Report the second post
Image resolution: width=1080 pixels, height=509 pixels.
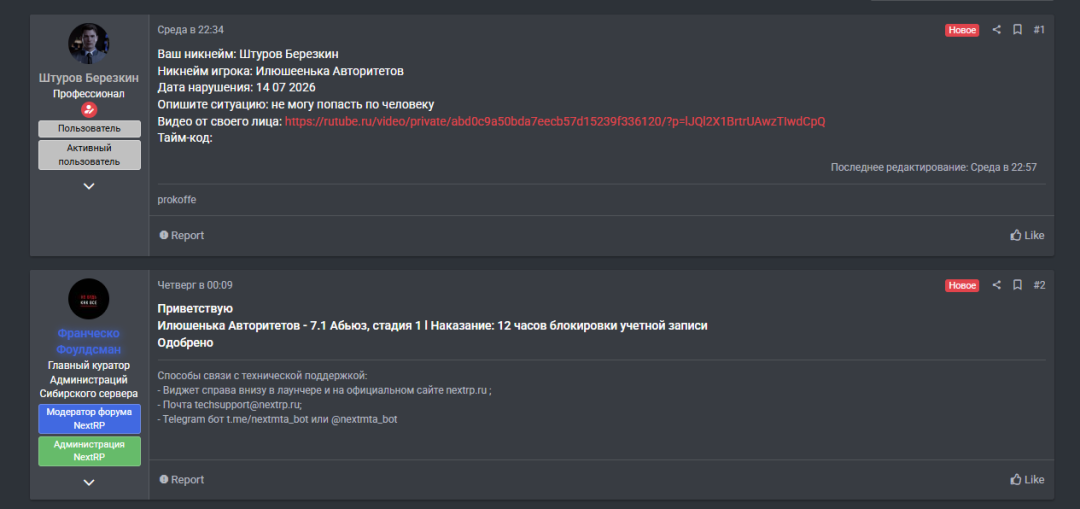tap(182, 479)
